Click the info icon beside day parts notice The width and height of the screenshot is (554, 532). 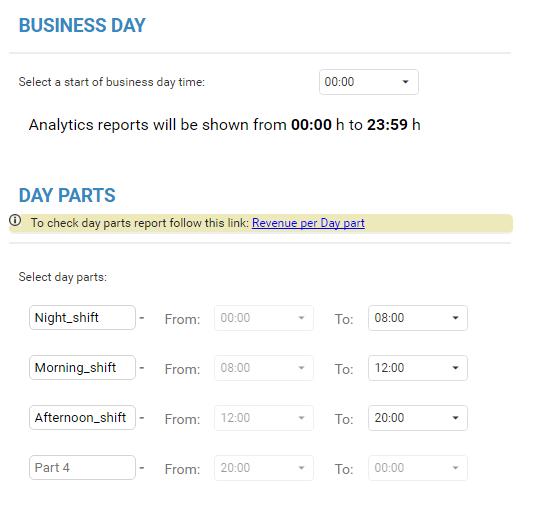(15, 220)
